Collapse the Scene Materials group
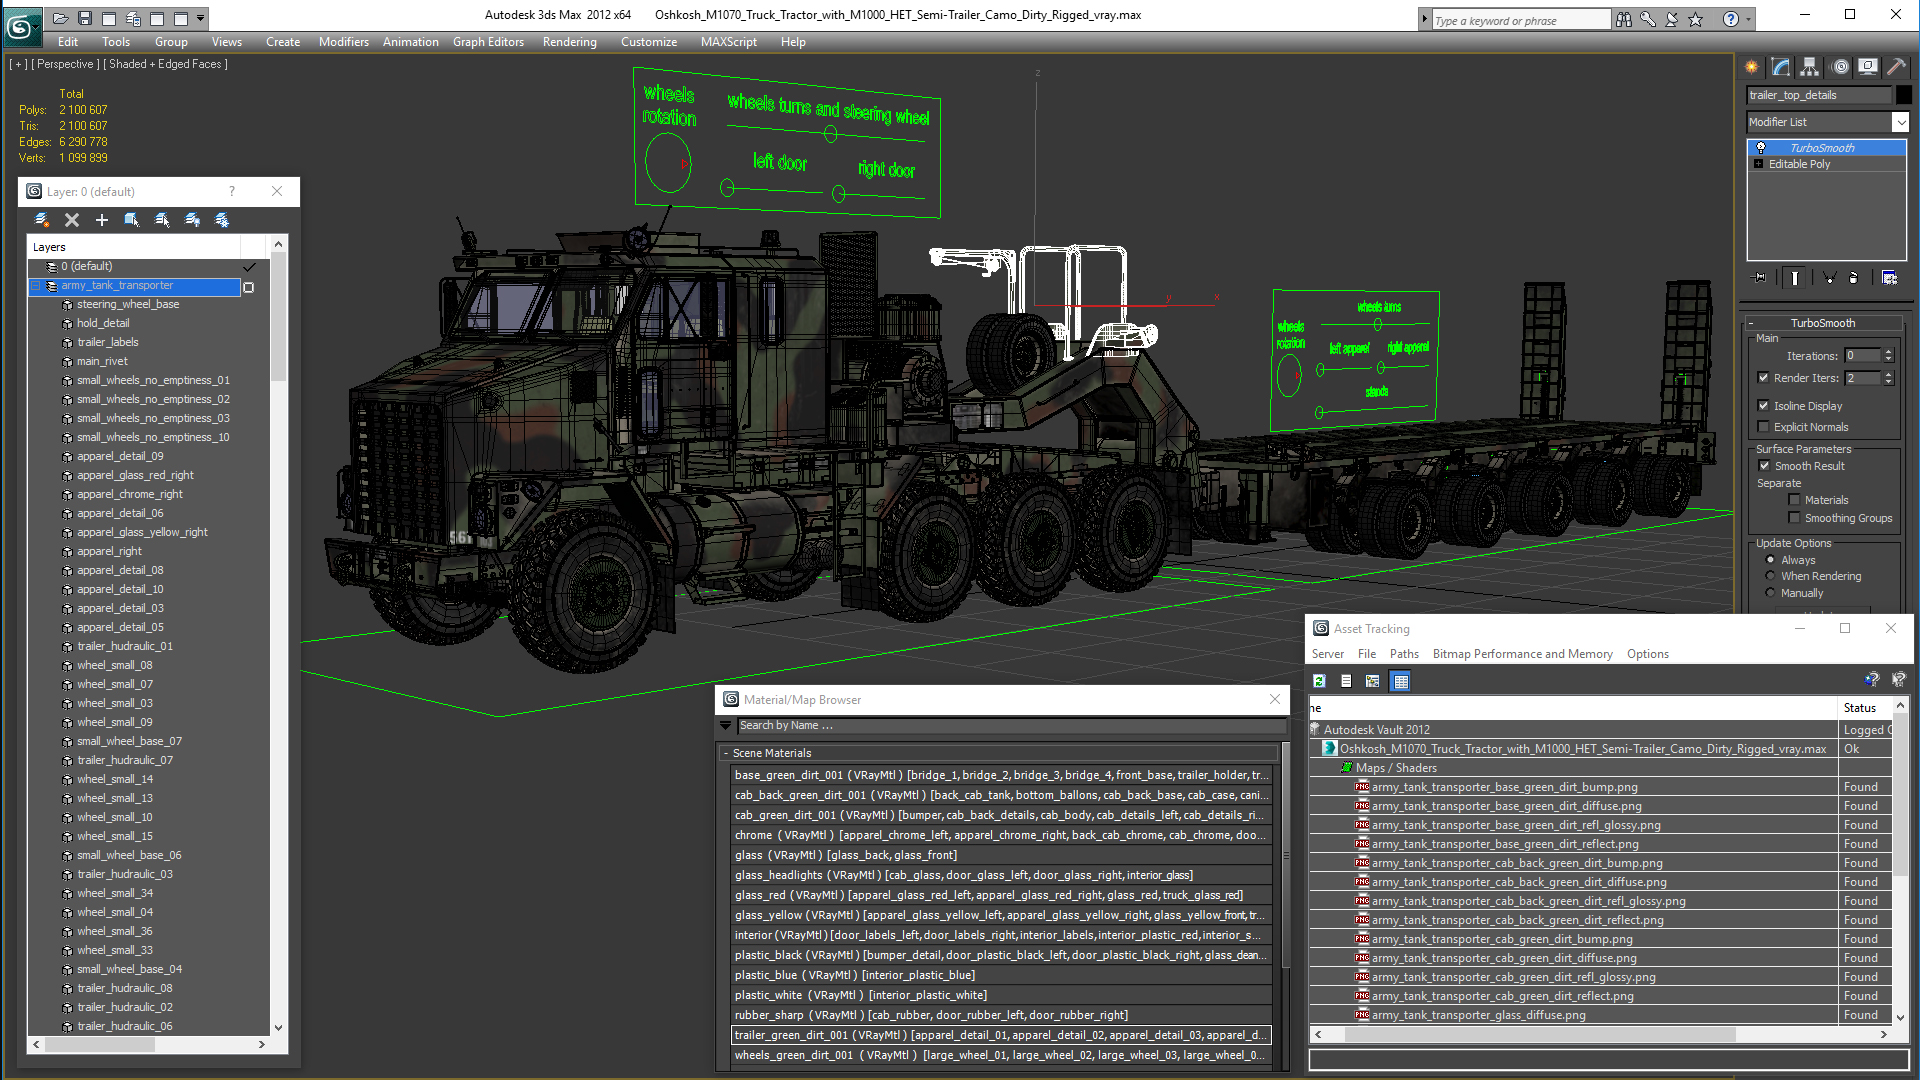Viewport: 1920px width, 1080px height. [726, 753]
